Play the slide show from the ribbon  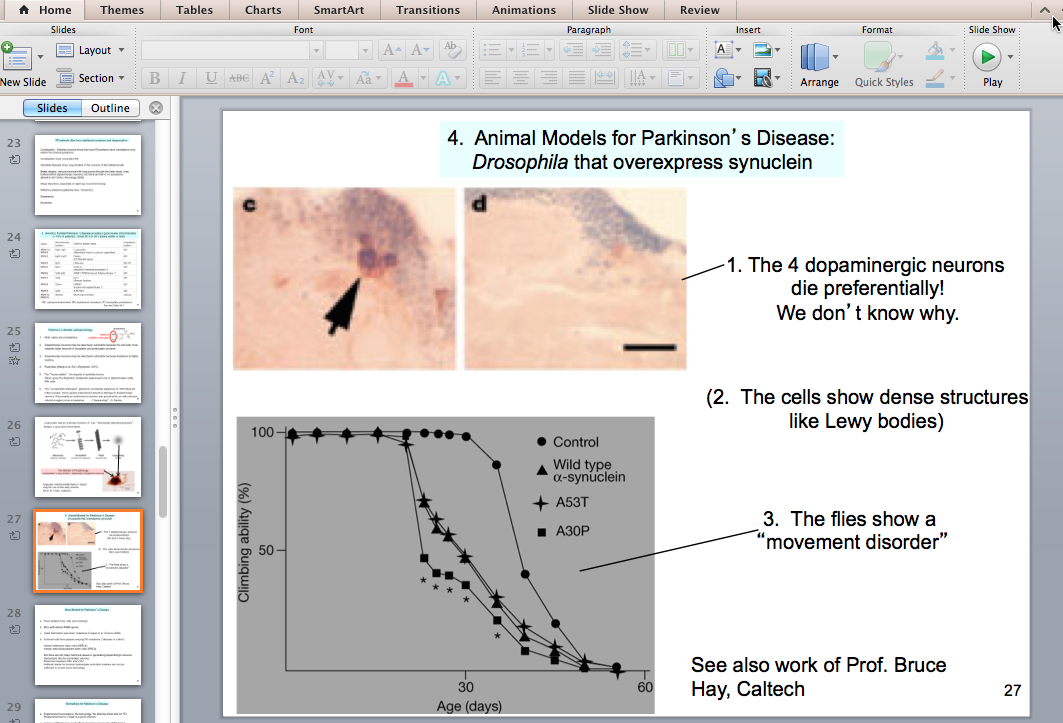coord(987,57)
